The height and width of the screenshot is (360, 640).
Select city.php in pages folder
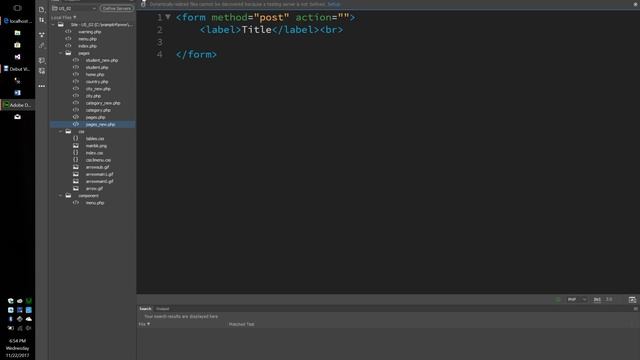pyautogui.click(x=93, y=96)
